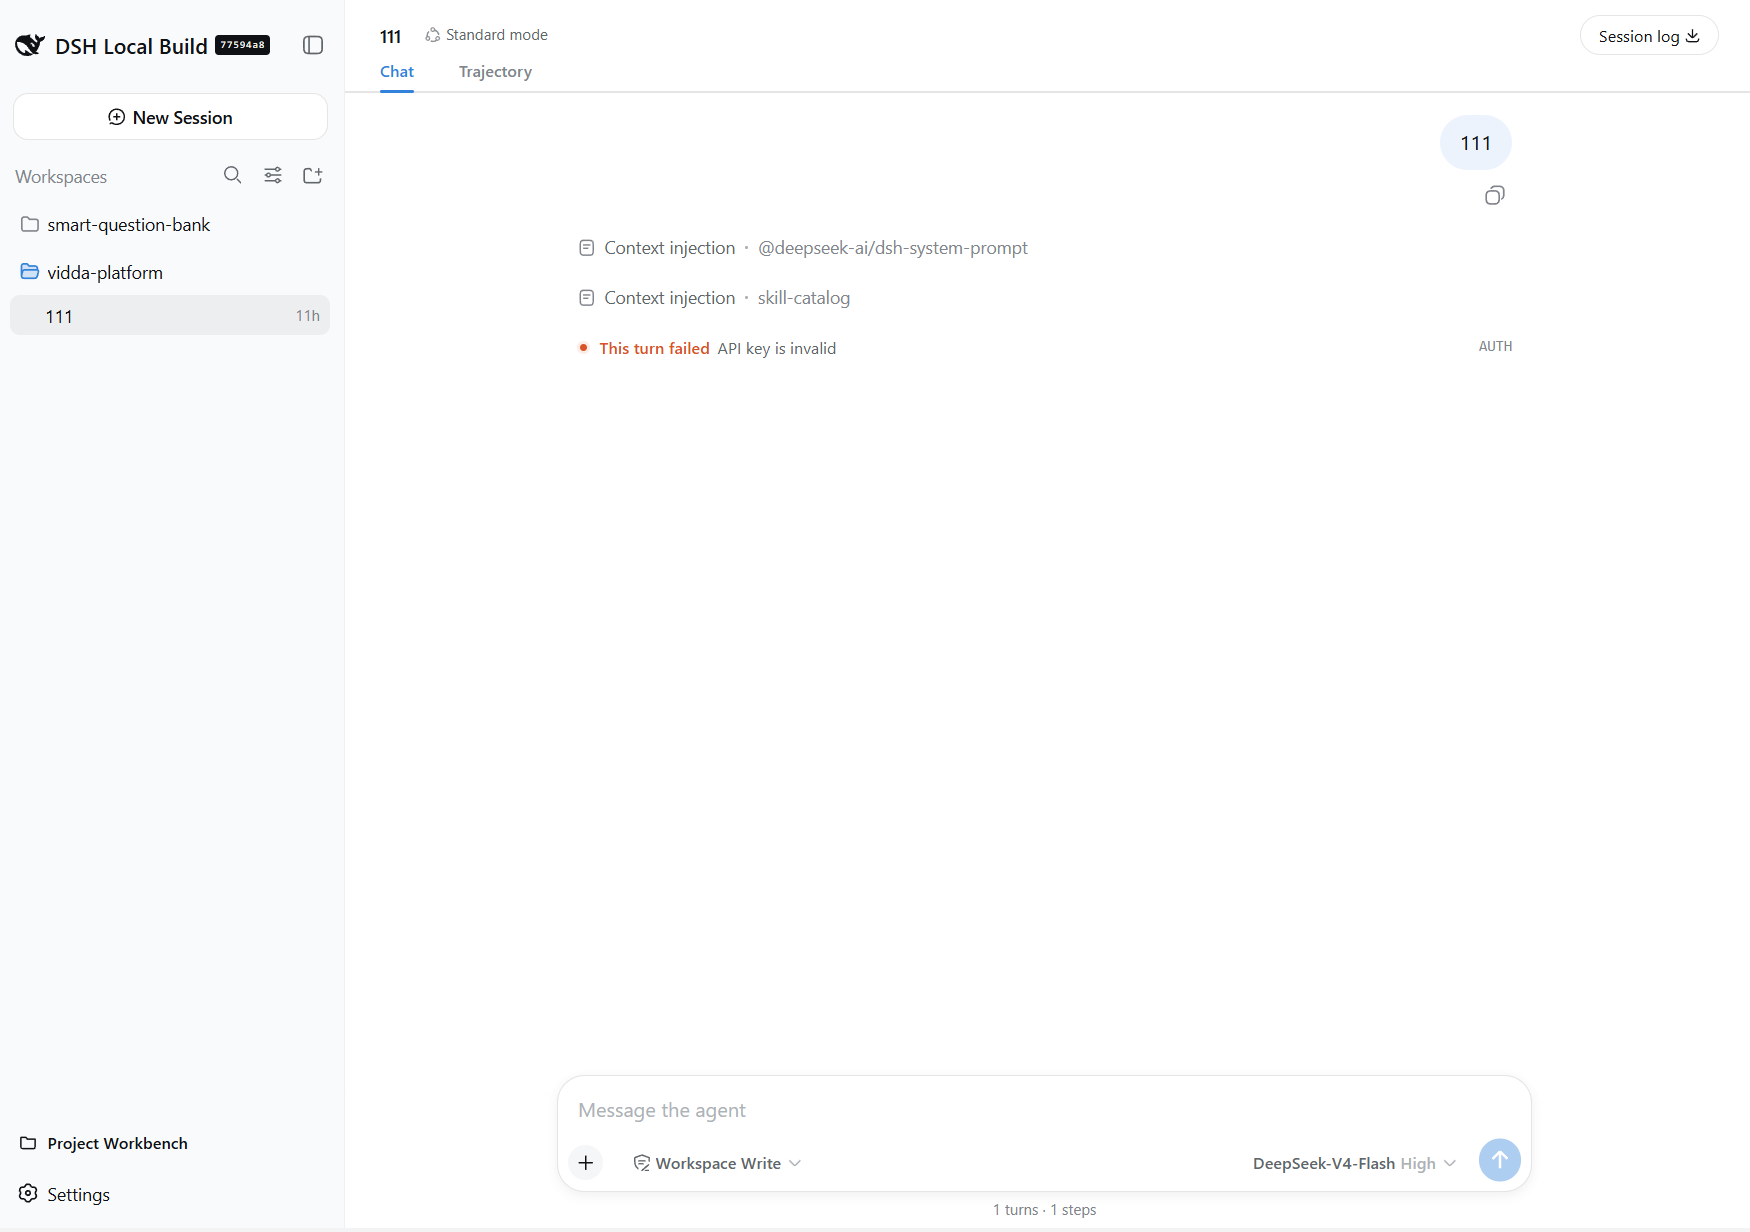Image resolution: width=1750 pixels, height=1232 pixels.
Task: Click the Standard mode indicator
Action: 487,35
